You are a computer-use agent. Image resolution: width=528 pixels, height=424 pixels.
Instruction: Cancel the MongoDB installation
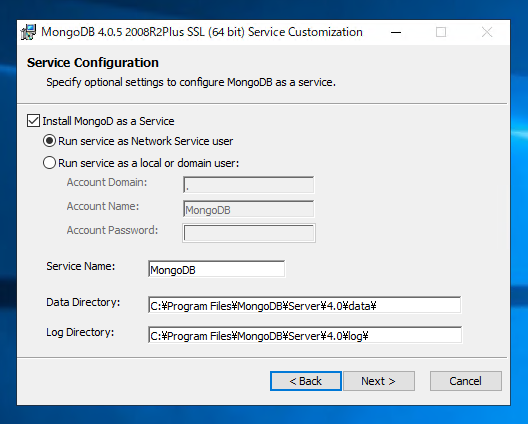coord(466,381)
